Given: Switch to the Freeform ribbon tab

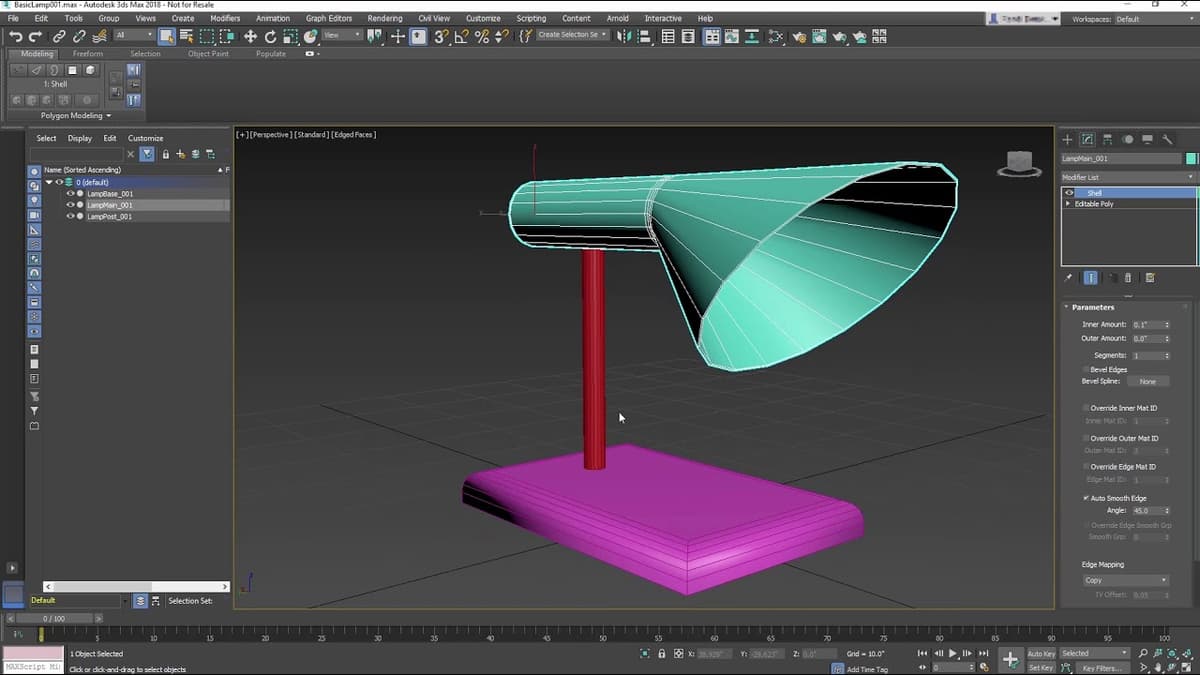Looking at the screenshot, I should pos(88,54).
